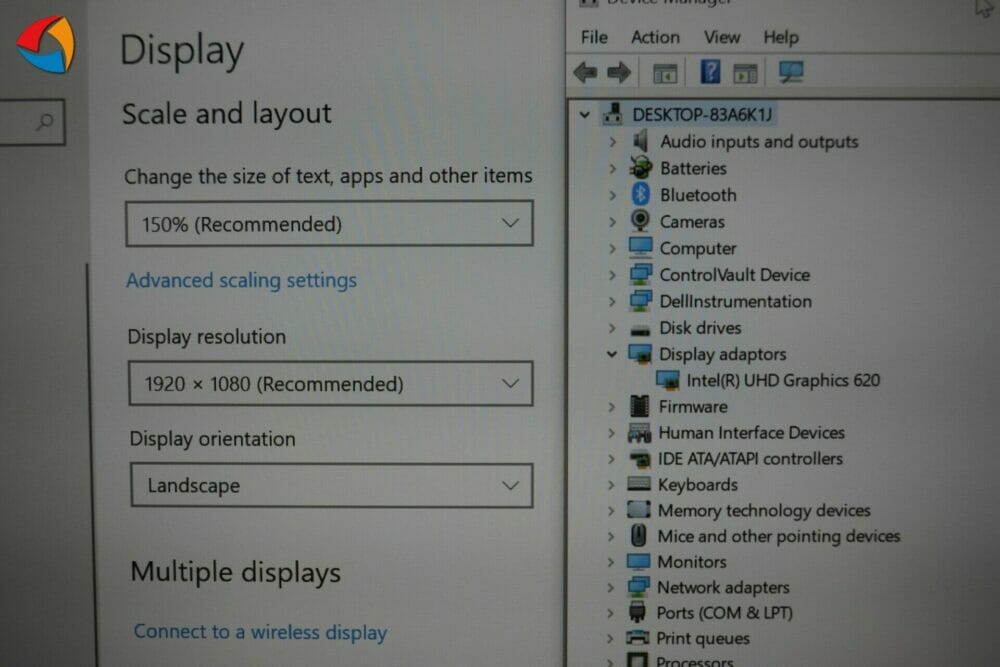Click the Intel(R) UHD Graphics 620 adapter icon
The width and height of the screenshot is (1000, 667).
(668, 380)
